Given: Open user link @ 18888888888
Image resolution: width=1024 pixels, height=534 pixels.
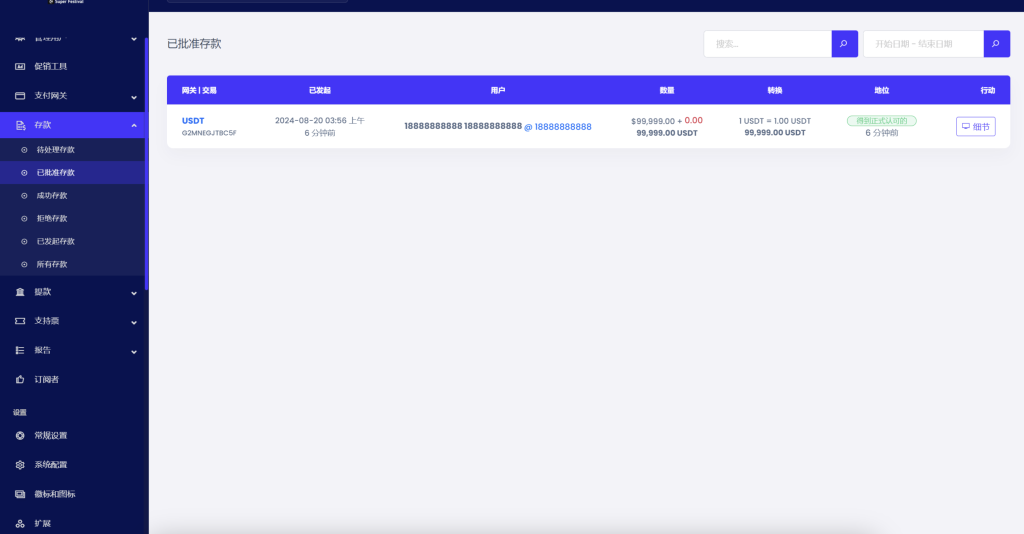Looking at the screenshot, I should point(558,127).
